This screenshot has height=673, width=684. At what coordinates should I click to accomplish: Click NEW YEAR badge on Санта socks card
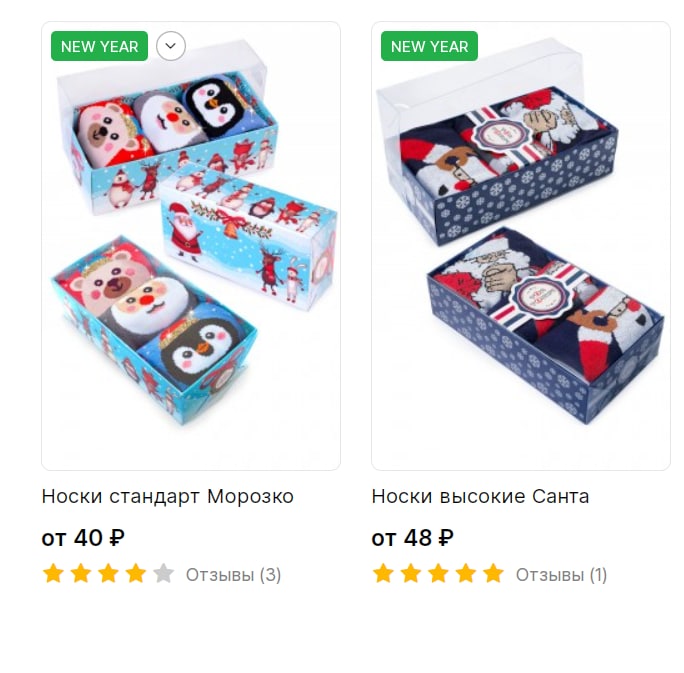coord(429,46)
